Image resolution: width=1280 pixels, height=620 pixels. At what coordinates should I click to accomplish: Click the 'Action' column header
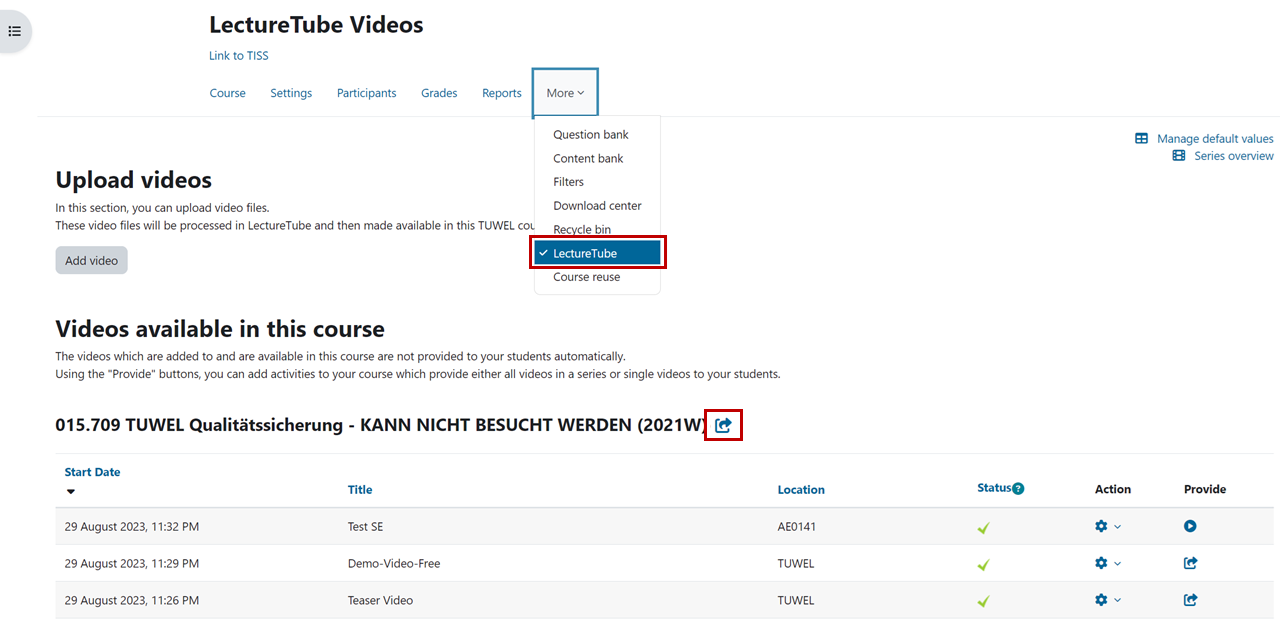[1113, 489]
